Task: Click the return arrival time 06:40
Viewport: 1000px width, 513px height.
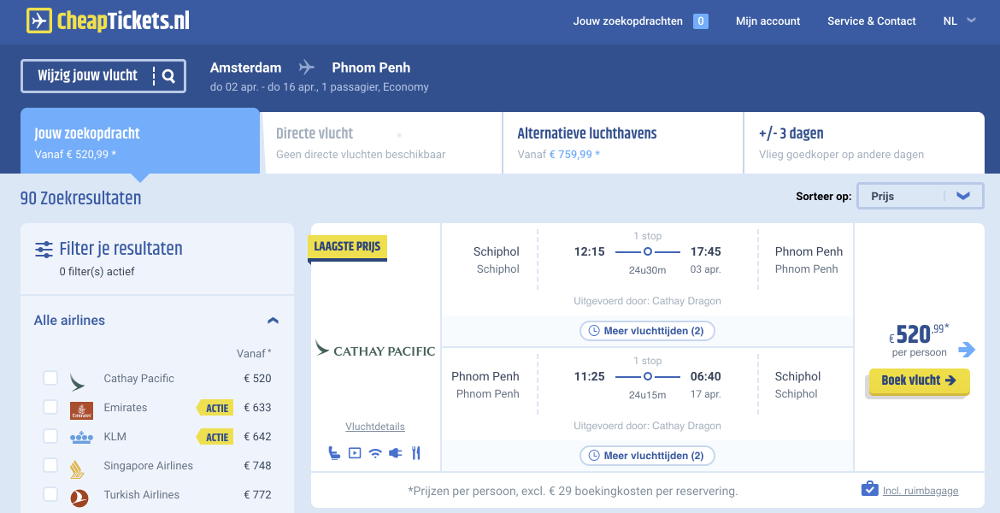Action: point(705,376)
